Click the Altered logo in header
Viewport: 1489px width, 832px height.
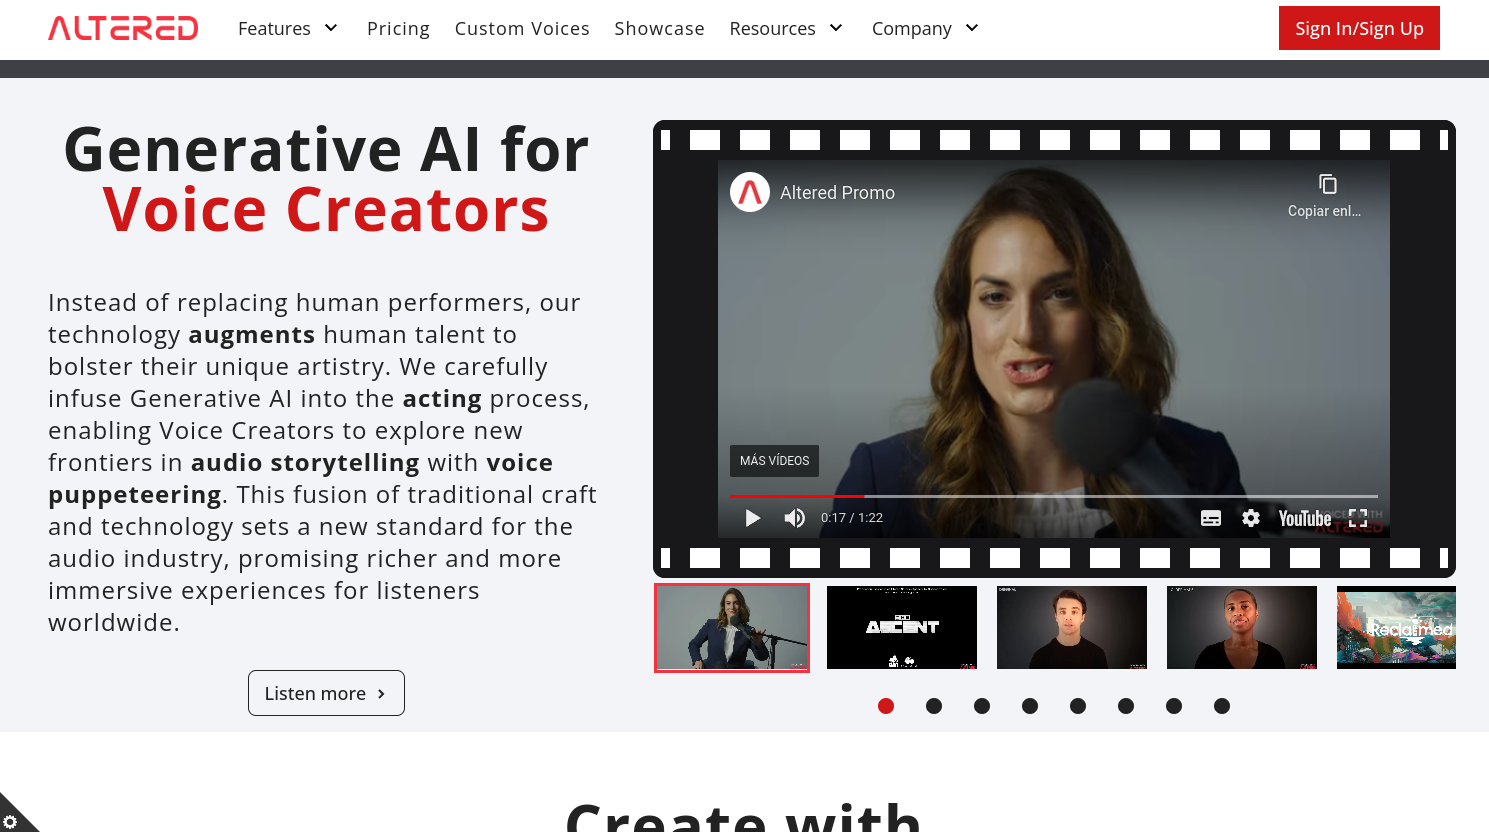(123, 28)
